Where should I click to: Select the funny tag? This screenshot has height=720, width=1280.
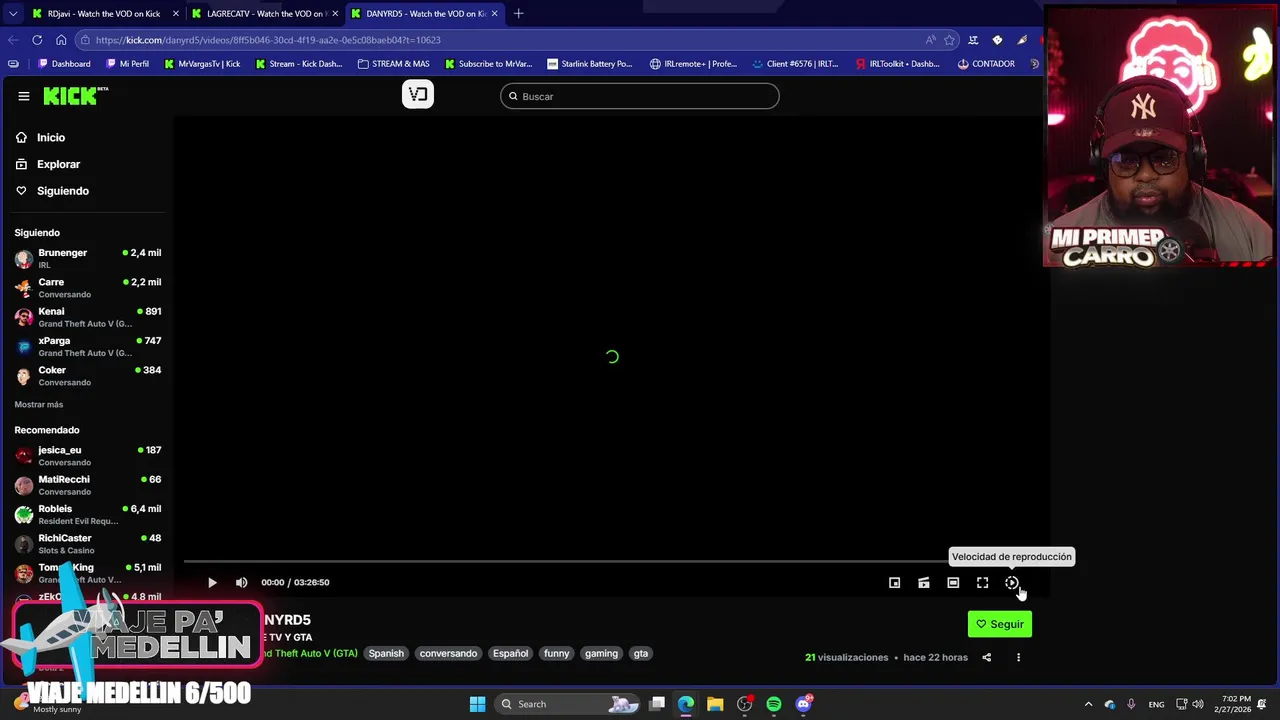click(x=556, y=653)
